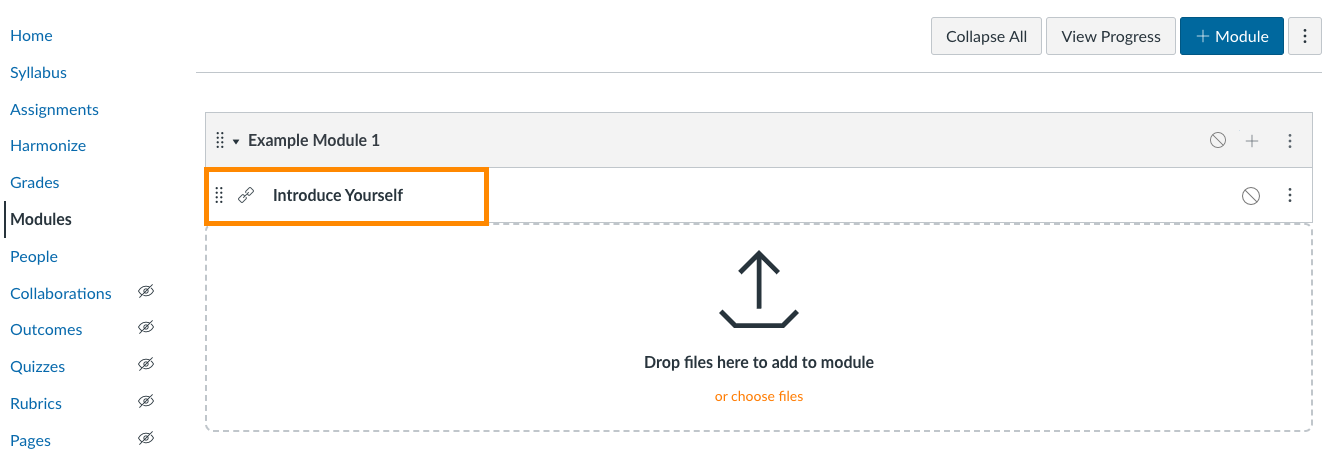
Task: Click the upload arrow icon in drop zone
Action: (x=759, y=289)
